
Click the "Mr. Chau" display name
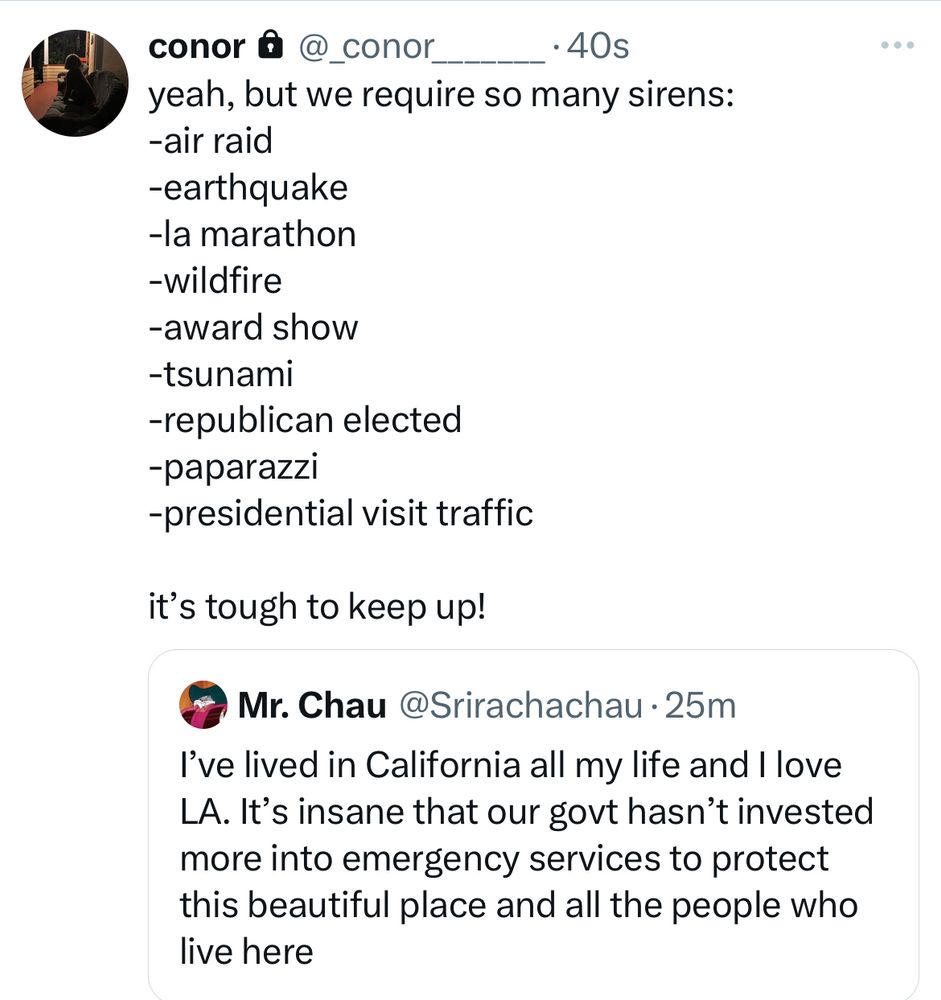tap(312, 706)
